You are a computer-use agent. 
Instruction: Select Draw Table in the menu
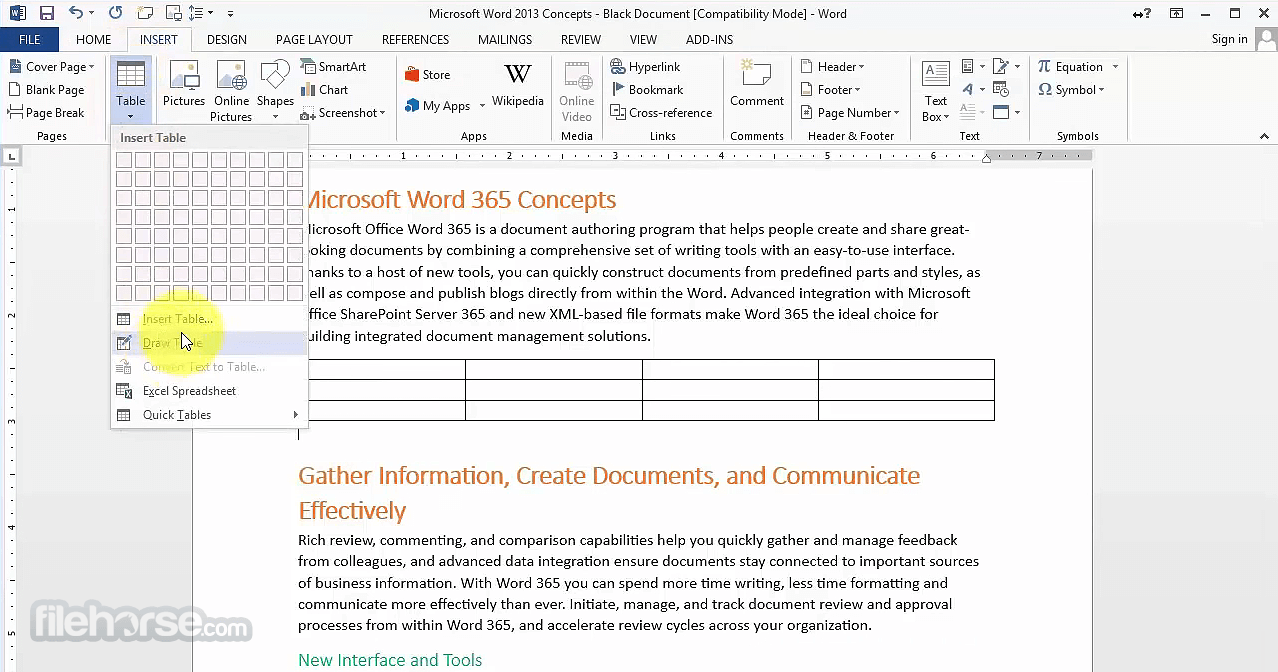pos(209,343)
